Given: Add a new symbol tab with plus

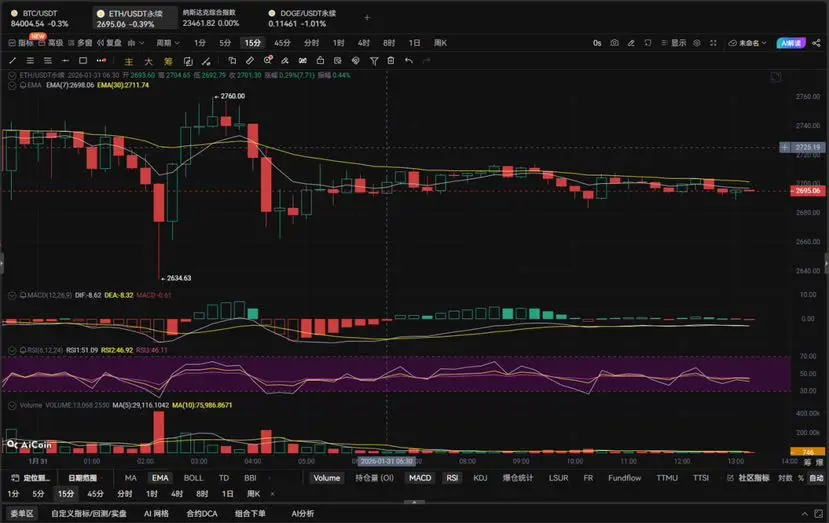Looking at the screenshot, I should pos(367,17).
